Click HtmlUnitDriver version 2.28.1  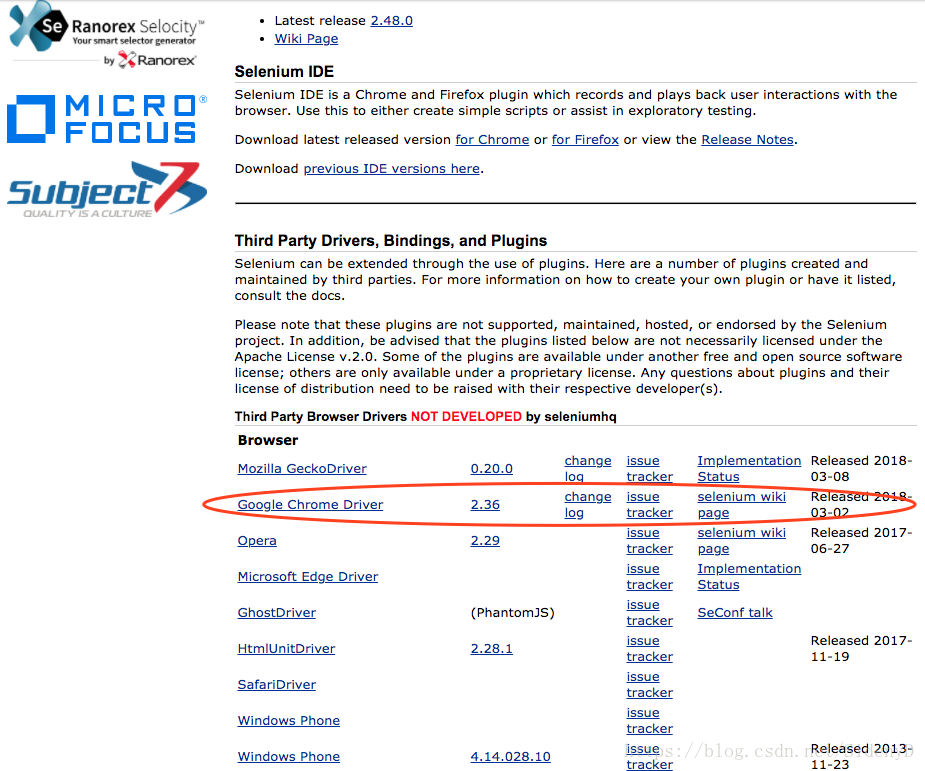(x=491, y=649)
